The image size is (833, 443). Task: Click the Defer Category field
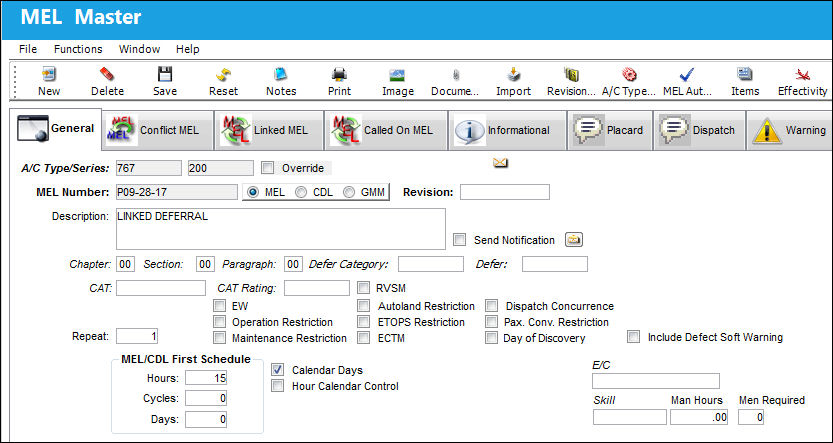[431, 264]
